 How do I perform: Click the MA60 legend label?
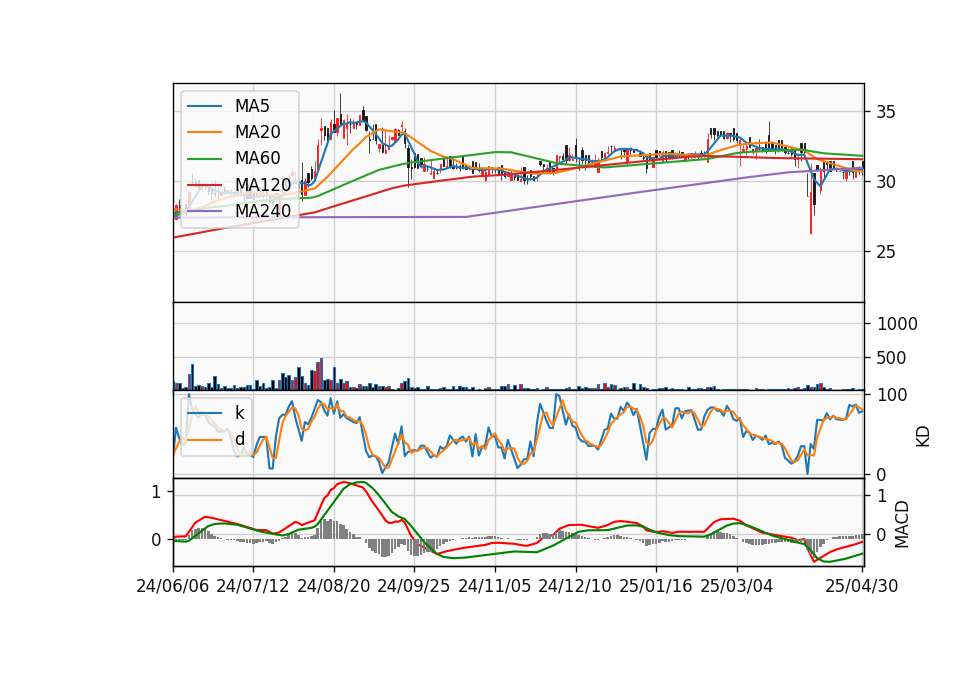(257, 159)
